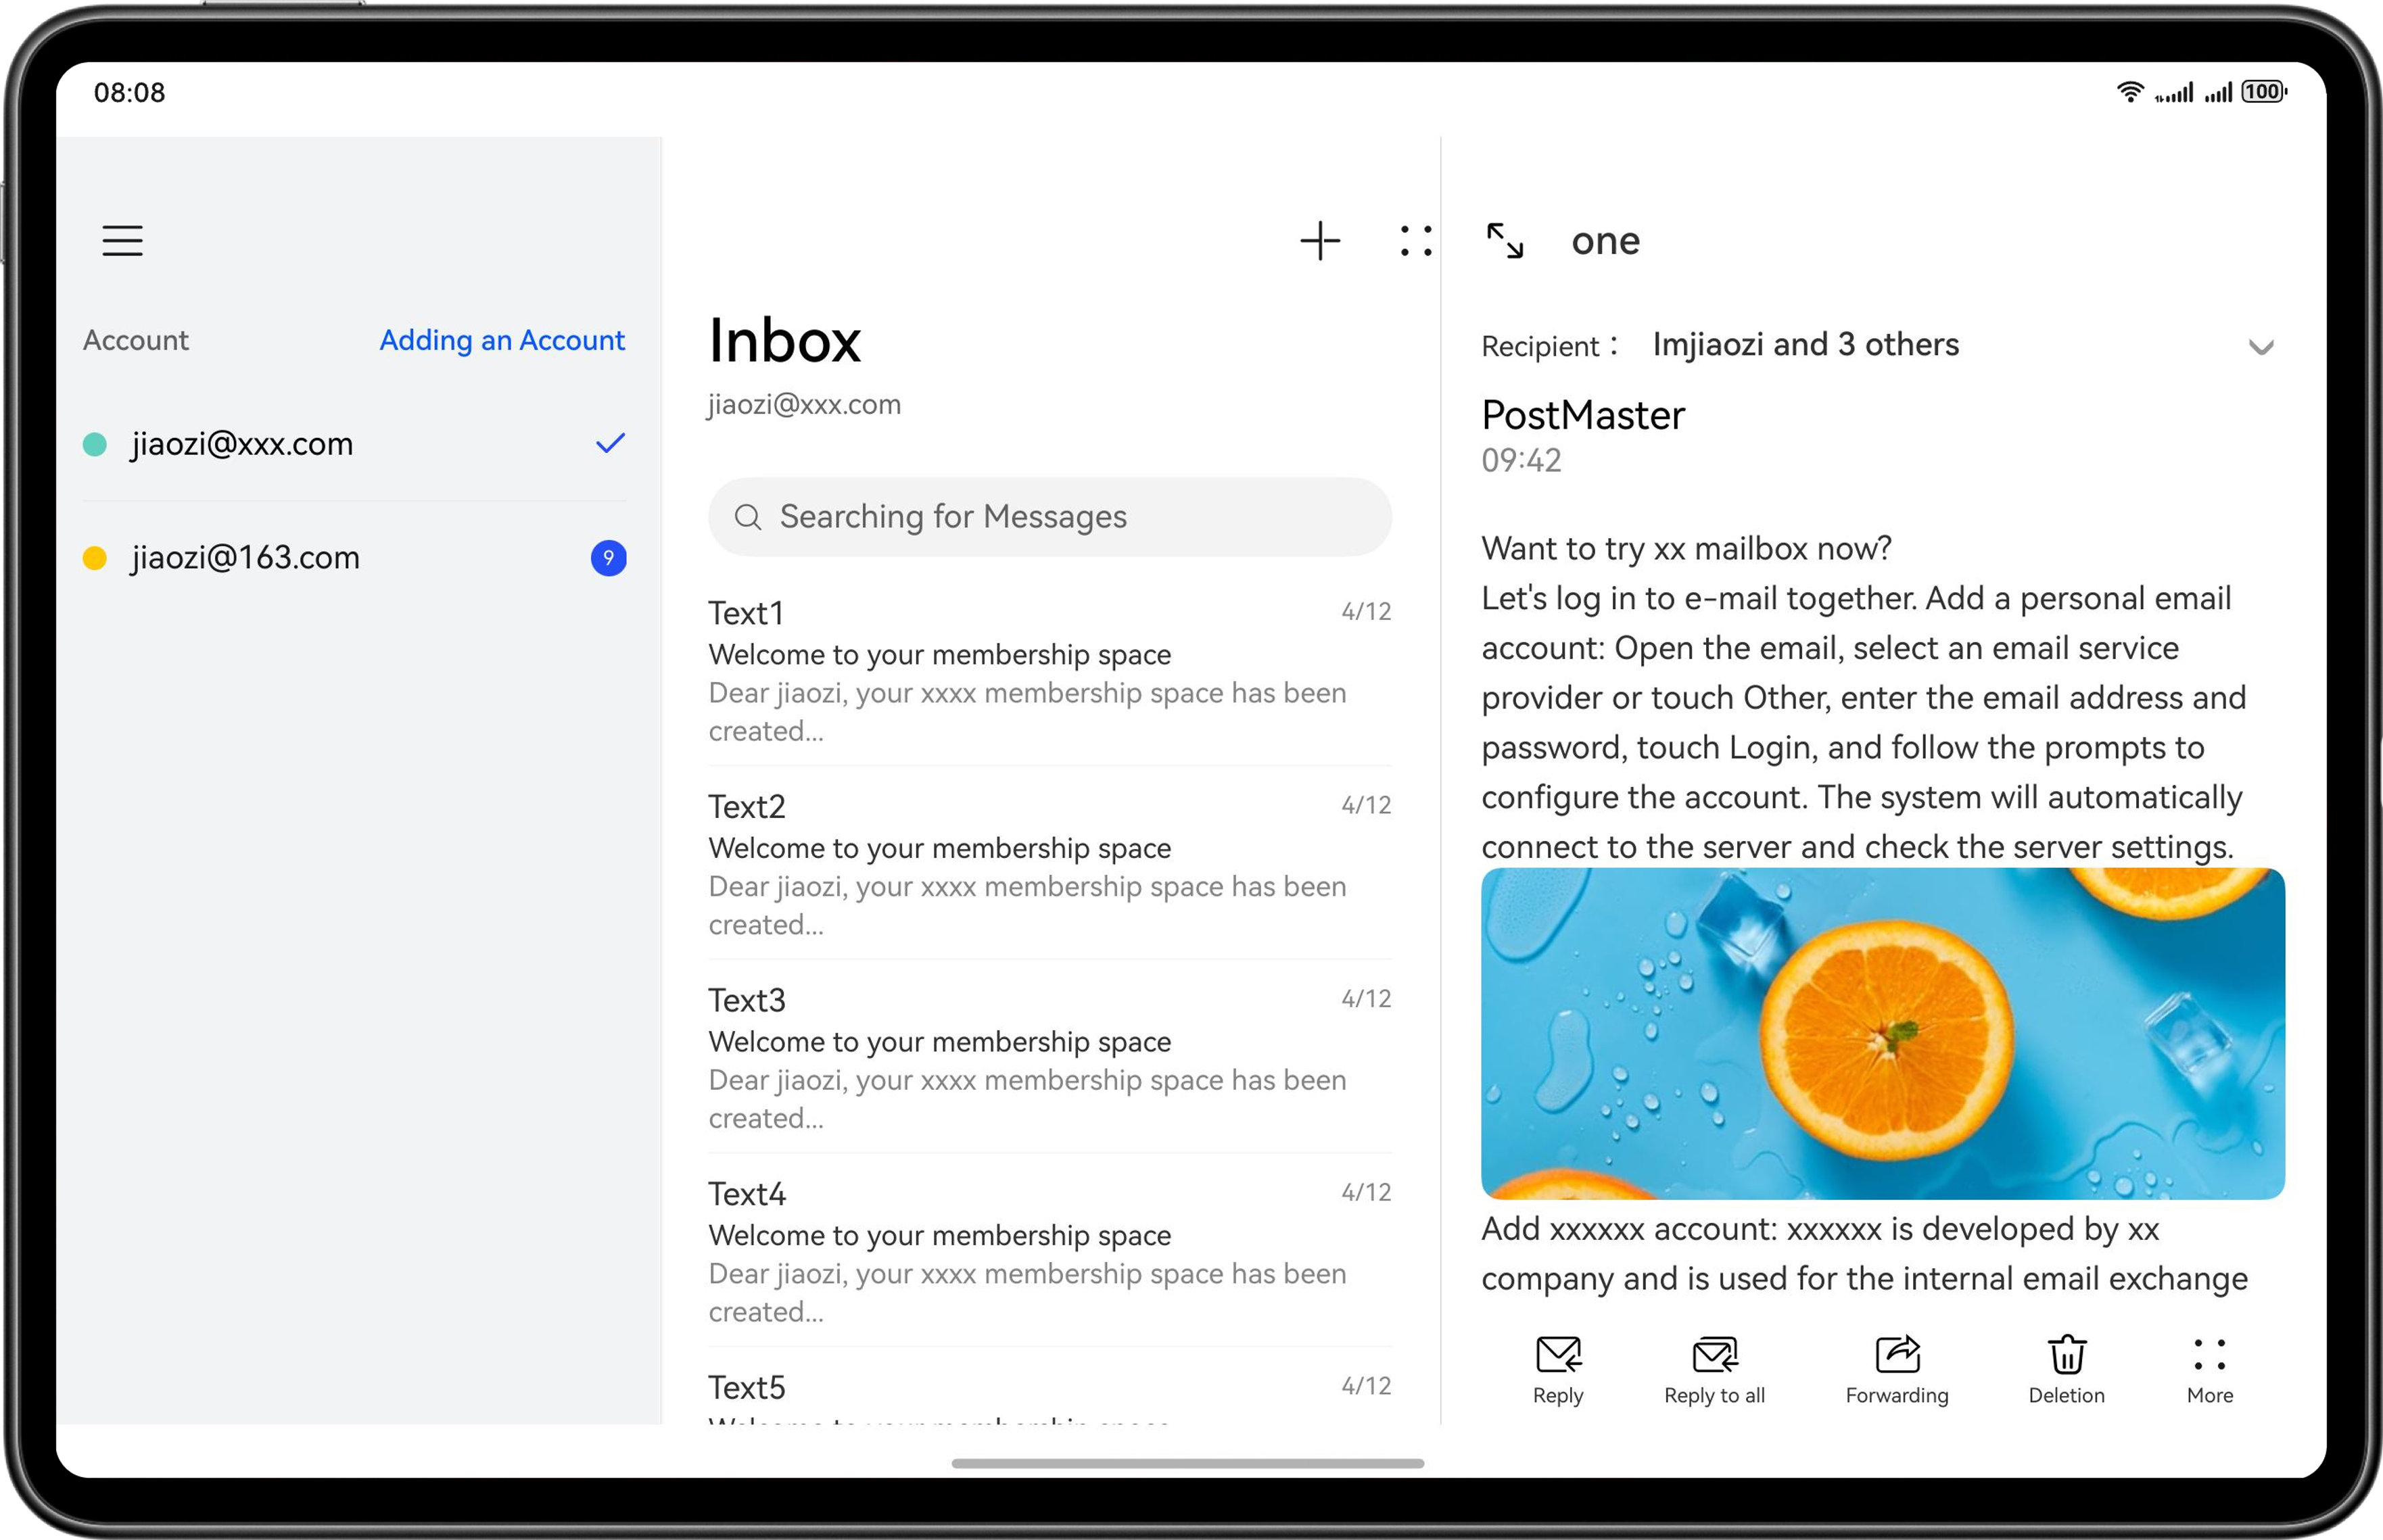Click the Deletion trash icon
This screenshot has height=1540, width=2383.
pyautogui.click(x=2067, y=1355)
